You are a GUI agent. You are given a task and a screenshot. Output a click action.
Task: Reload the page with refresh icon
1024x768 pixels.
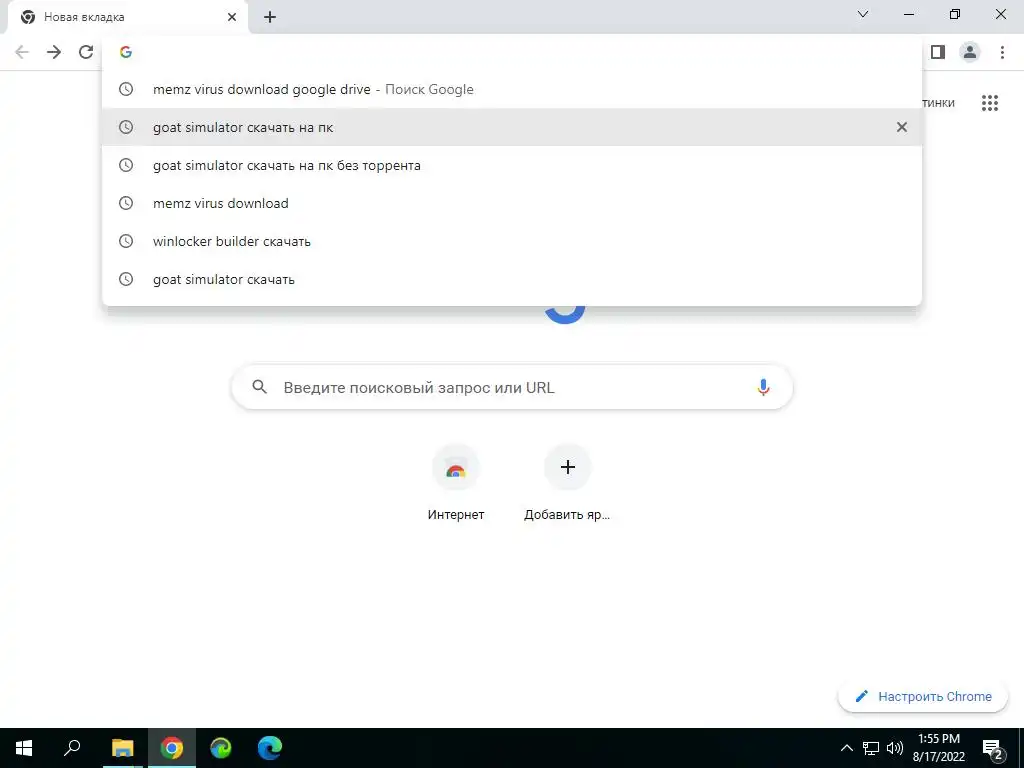(86, 52)
